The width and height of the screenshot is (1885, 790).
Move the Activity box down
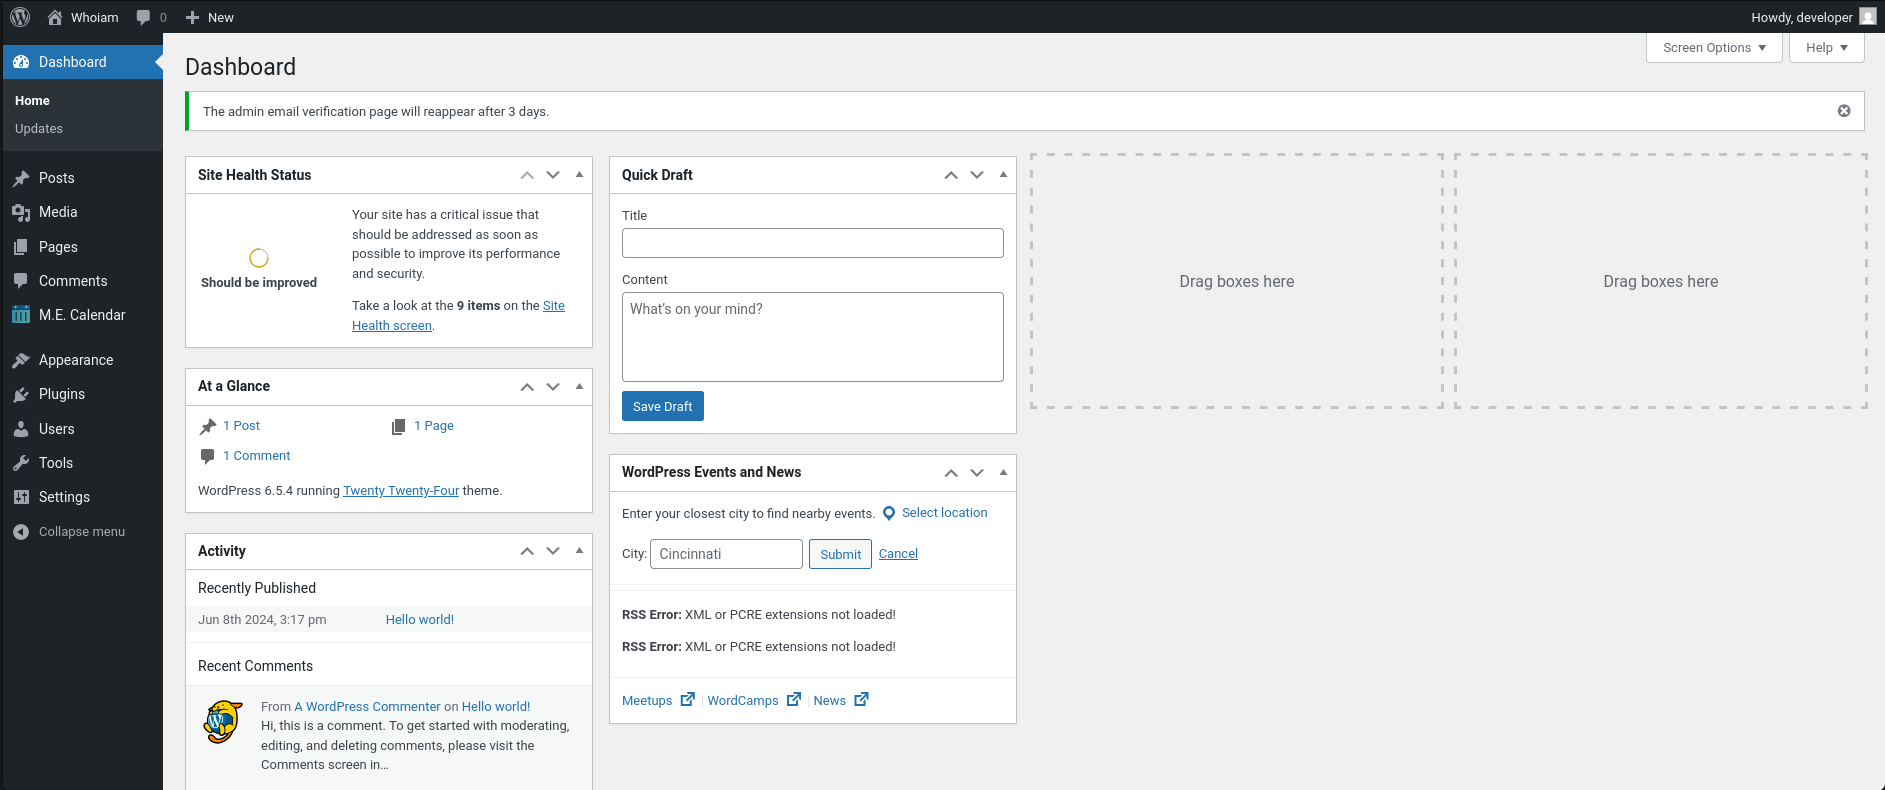[553, 551]
